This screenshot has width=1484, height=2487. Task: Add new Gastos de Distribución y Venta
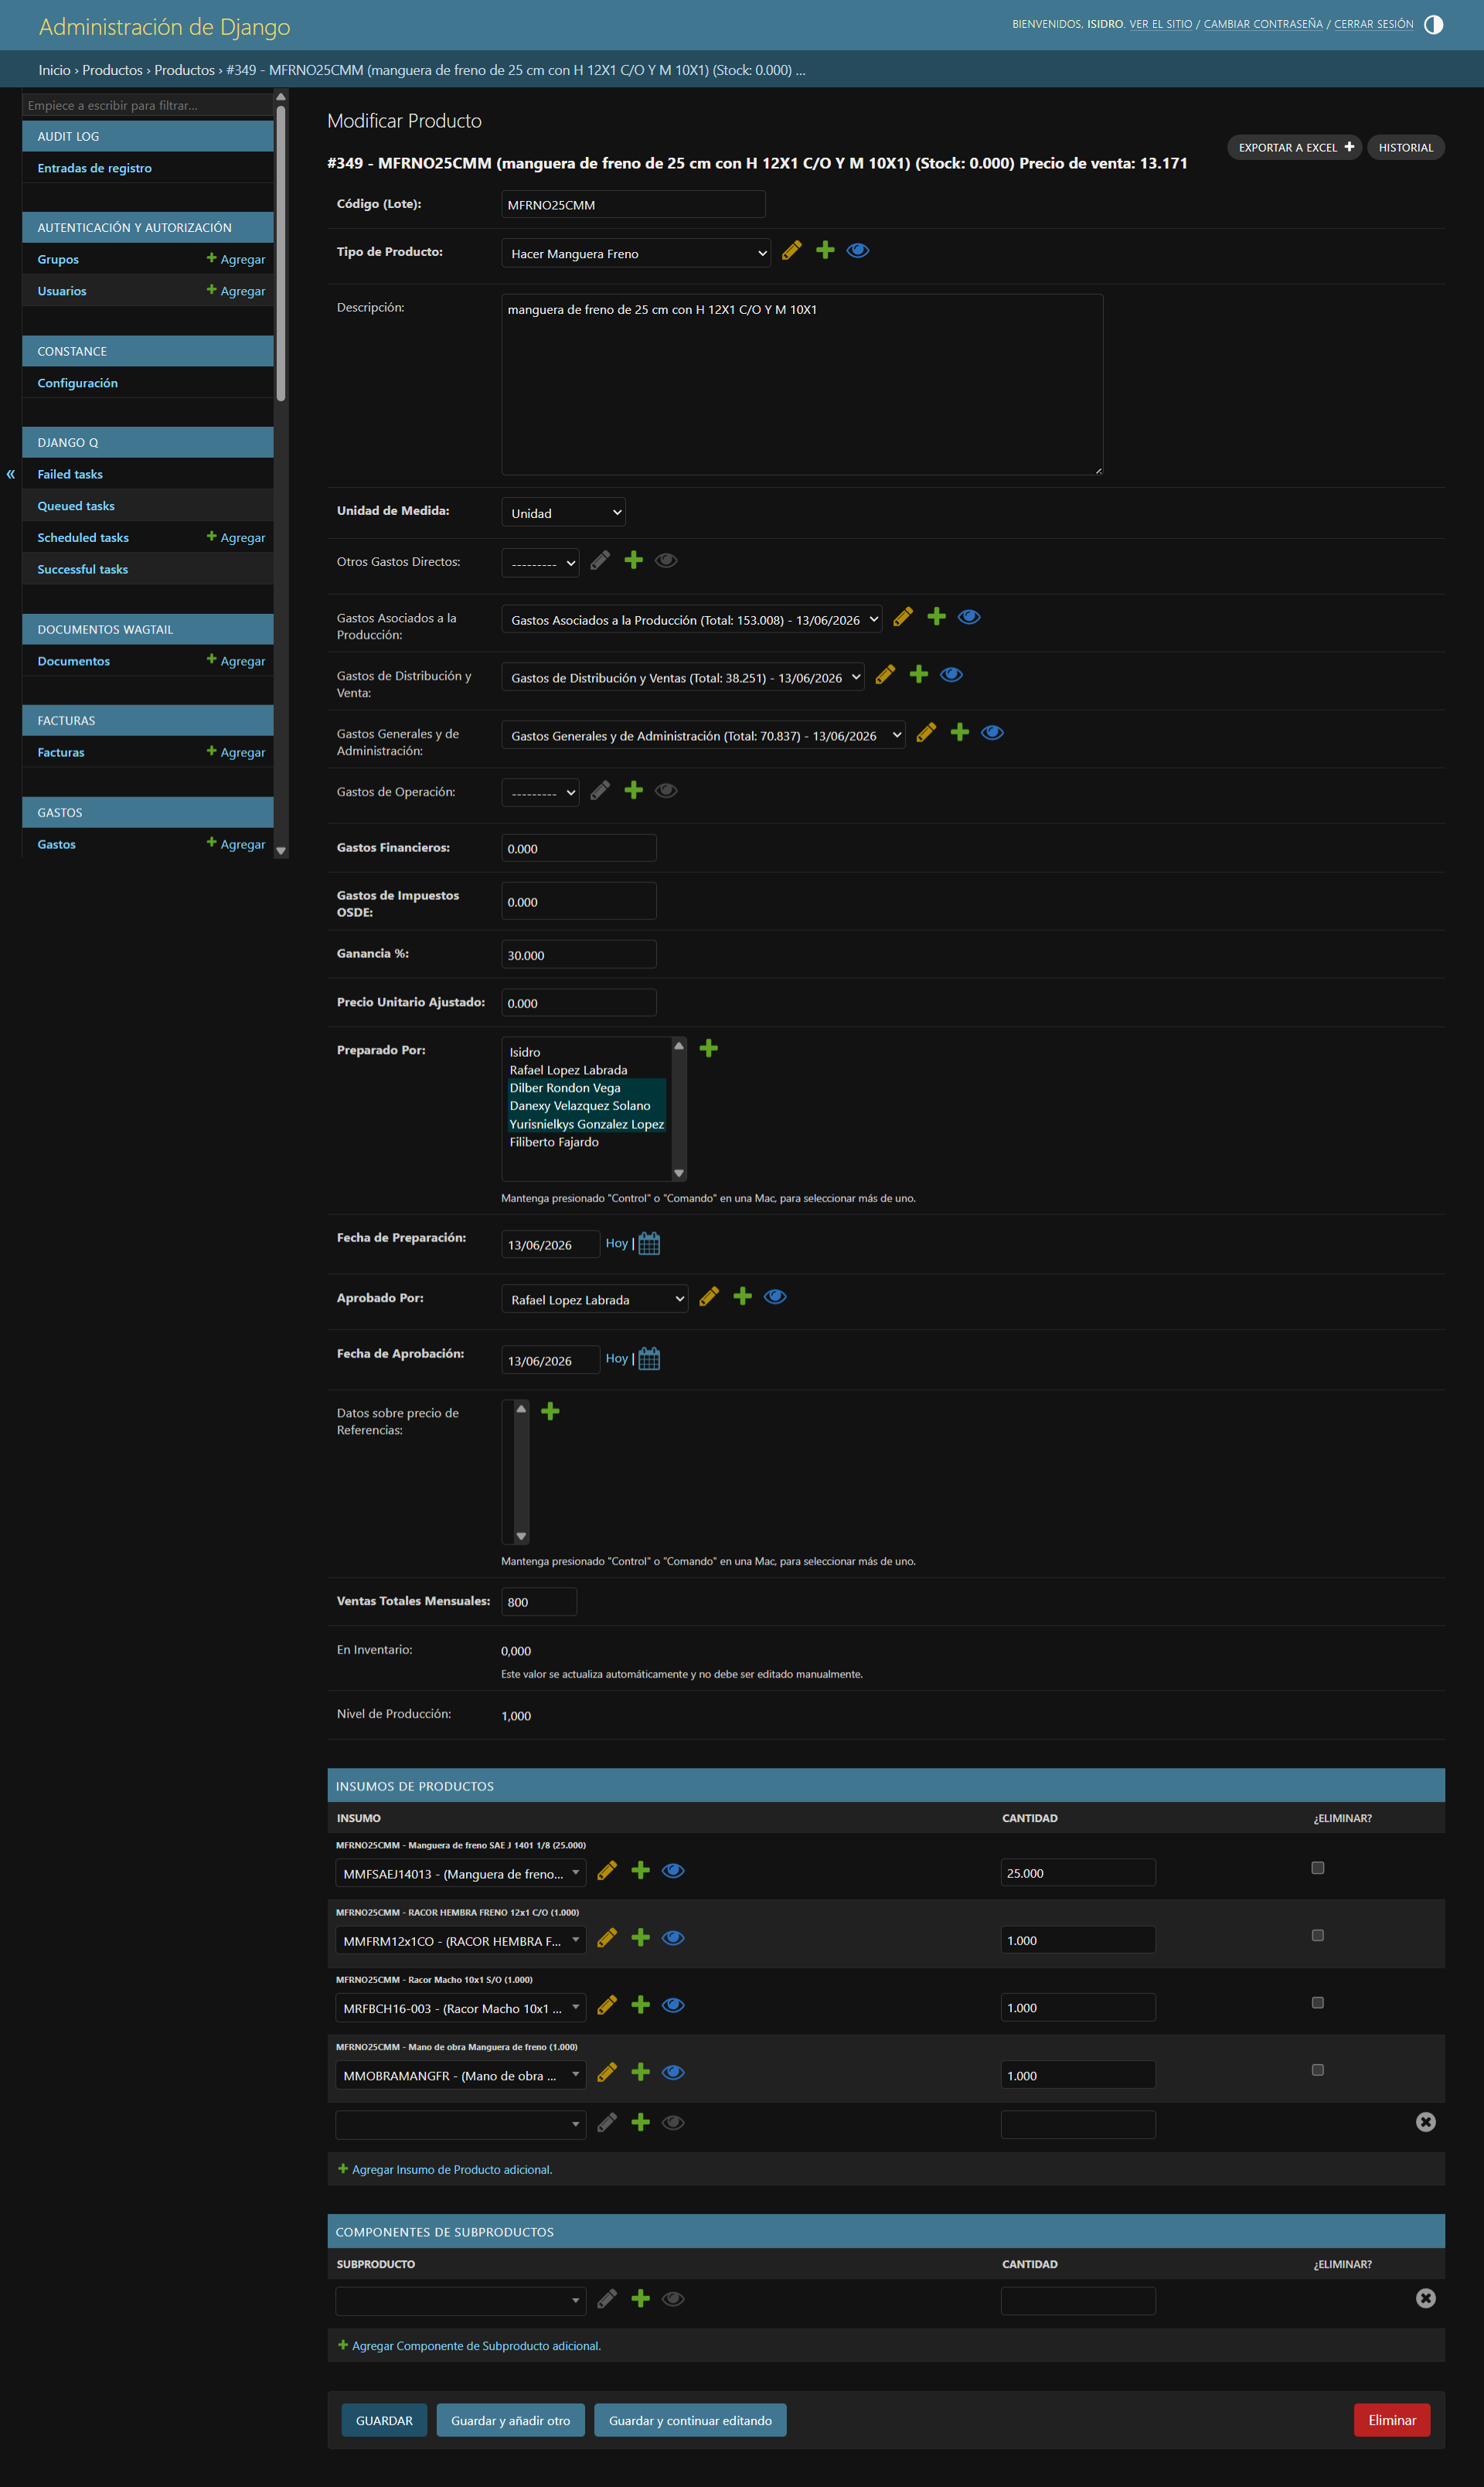919,675
